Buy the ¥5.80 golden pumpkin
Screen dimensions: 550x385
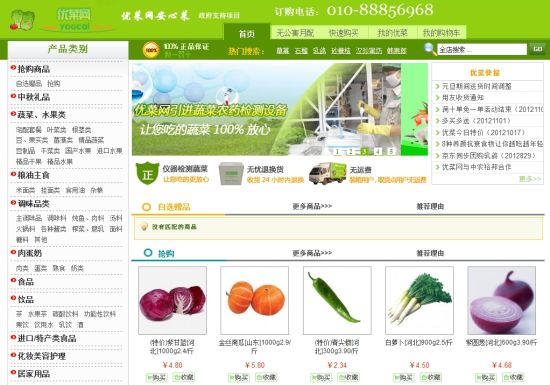tap(239, 377)
